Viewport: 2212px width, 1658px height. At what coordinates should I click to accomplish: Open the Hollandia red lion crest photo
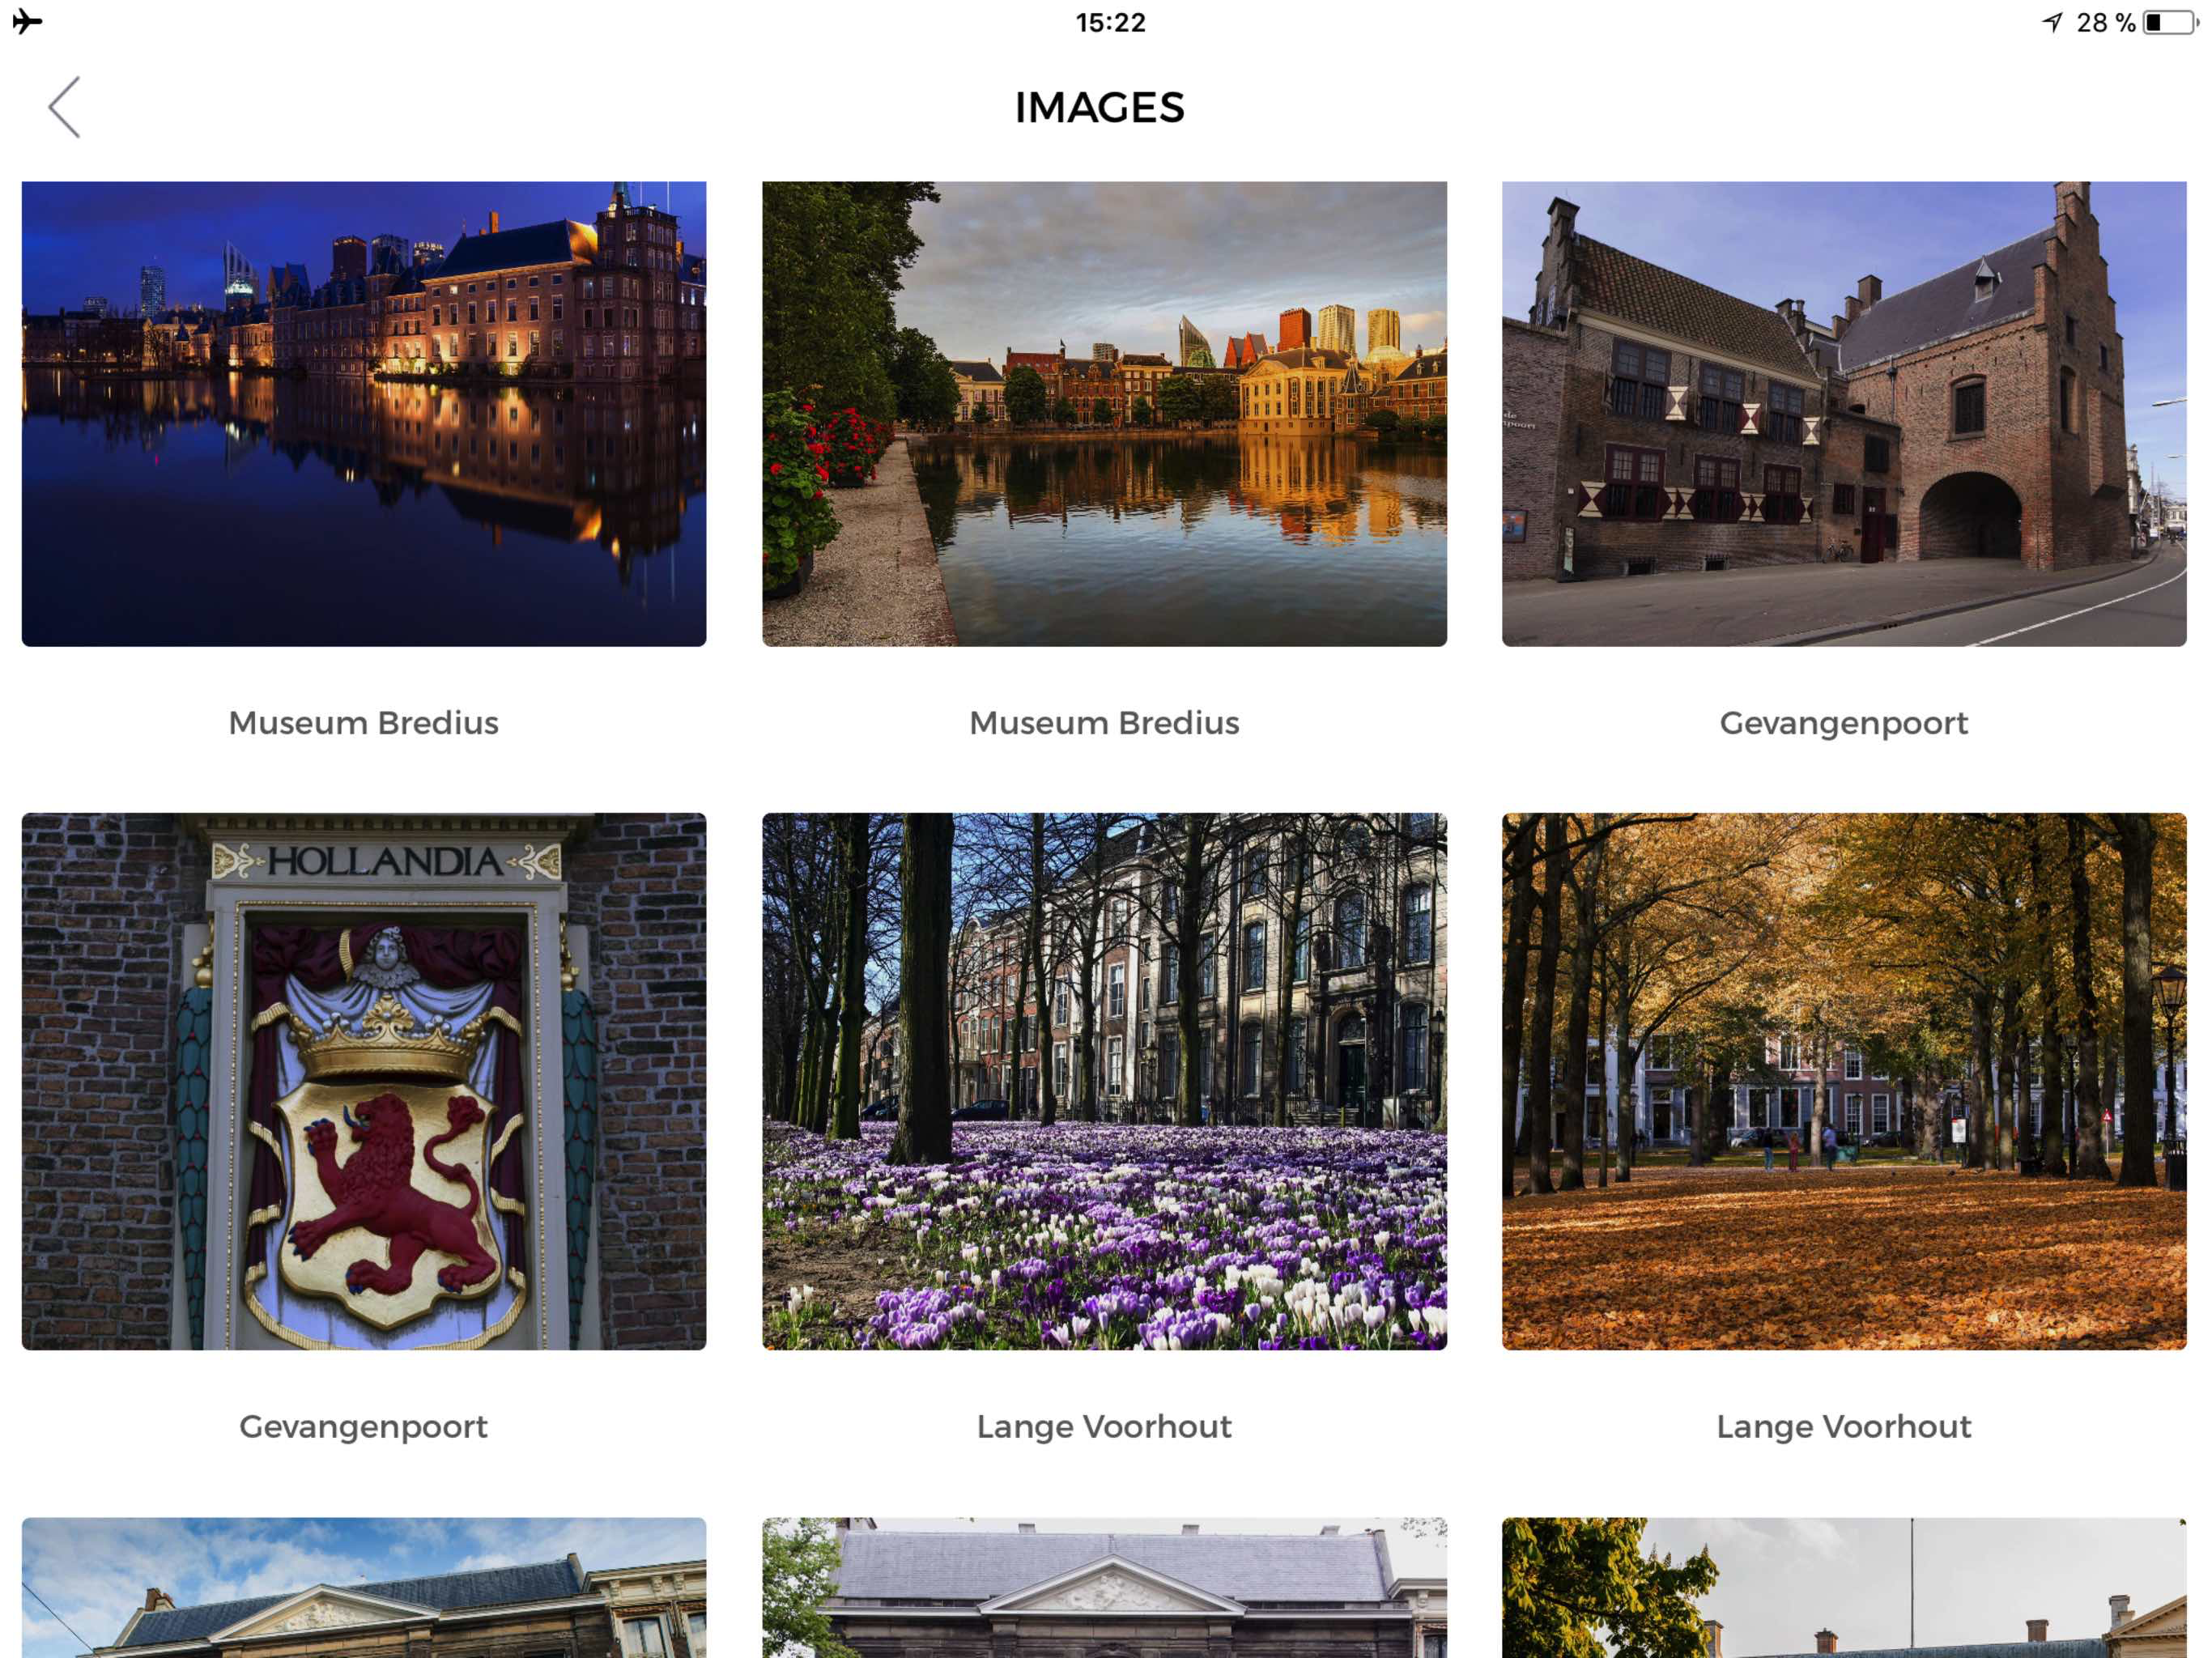[364, 1081]
